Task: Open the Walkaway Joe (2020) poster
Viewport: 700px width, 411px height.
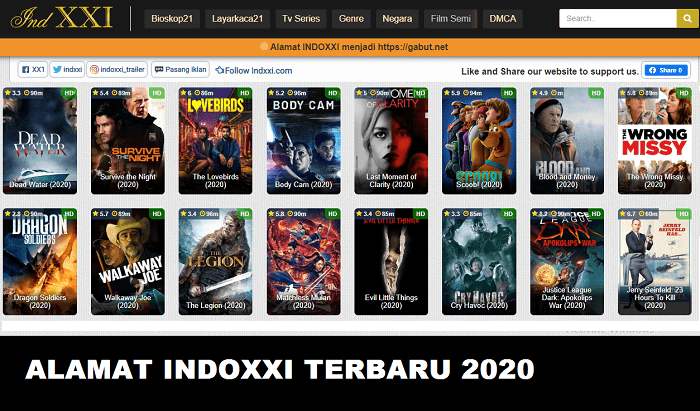Action: 128,262
